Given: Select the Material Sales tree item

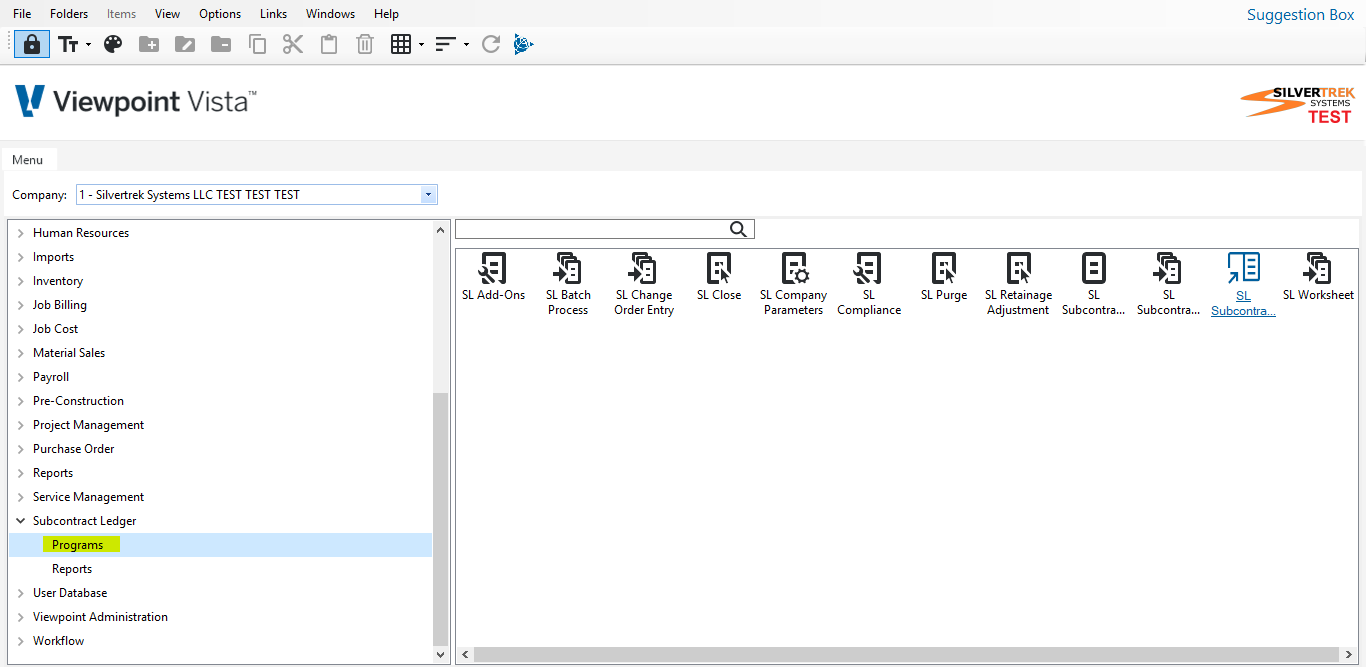Looking at the screenshot, I should [x=69, y=353].
